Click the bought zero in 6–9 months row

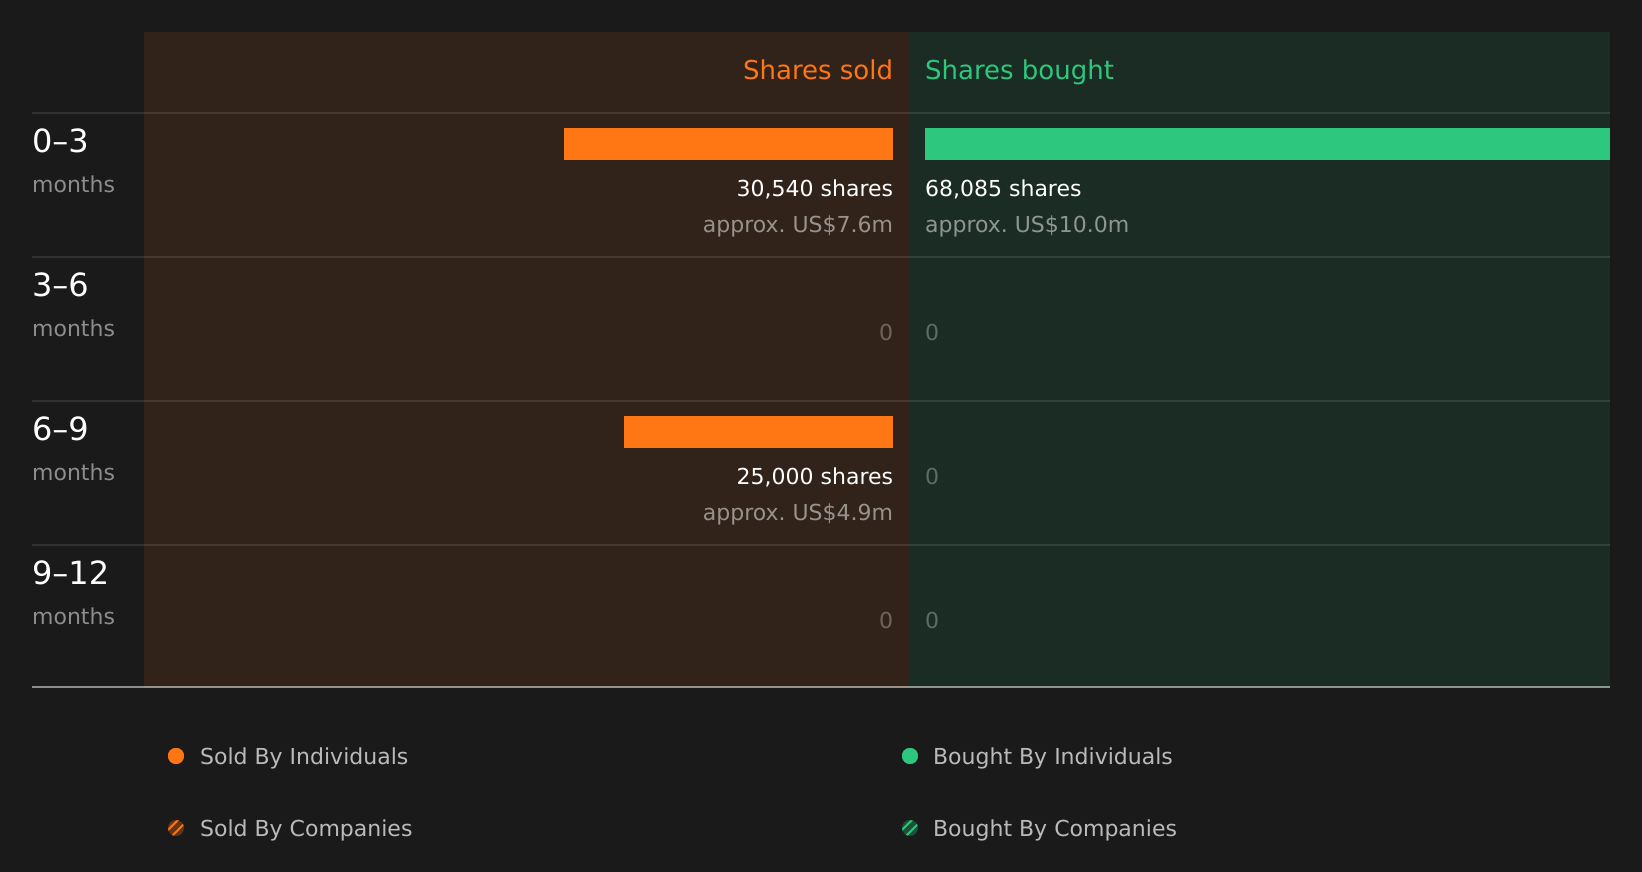932,477
